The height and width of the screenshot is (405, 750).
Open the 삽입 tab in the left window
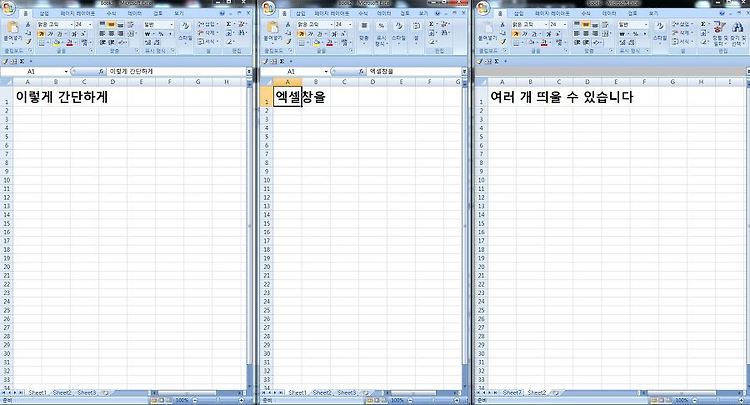[x=44, y=13]
